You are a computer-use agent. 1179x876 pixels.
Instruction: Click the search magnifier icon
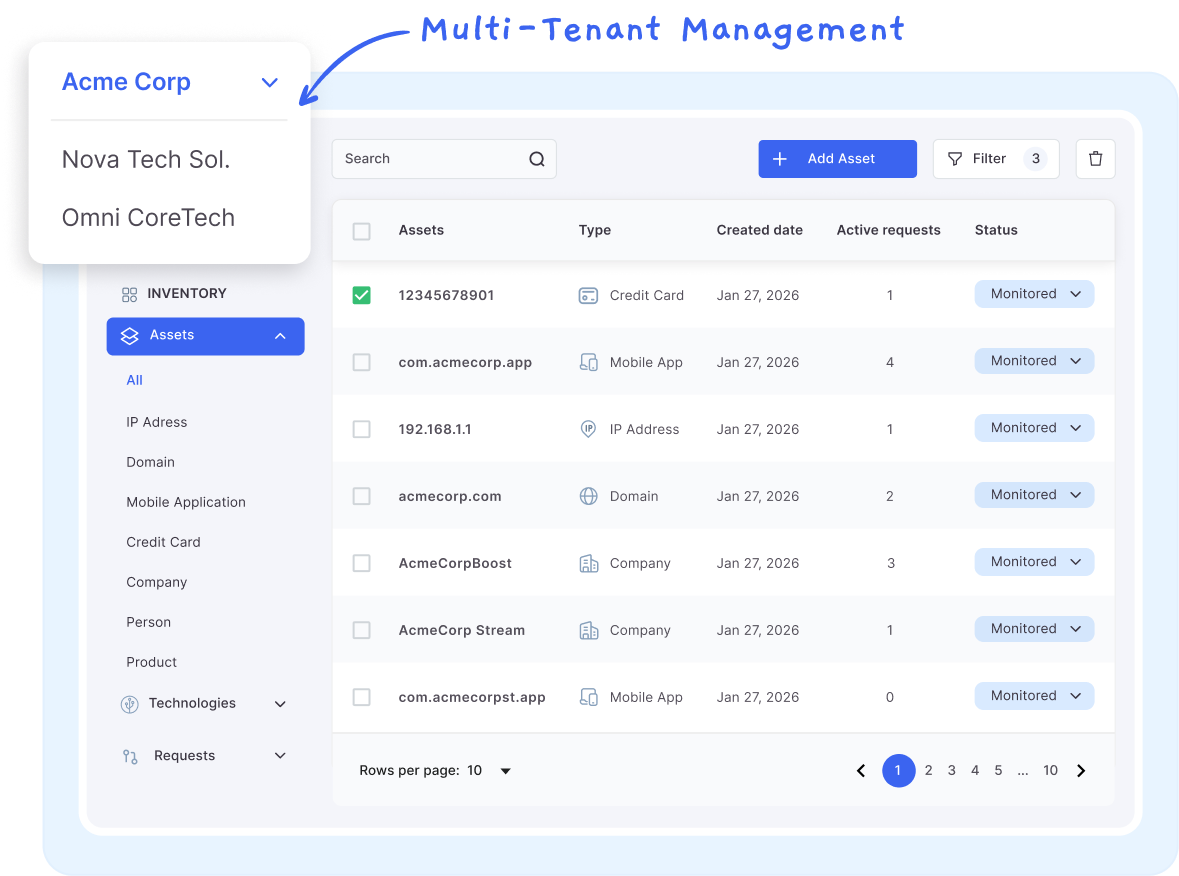click(x=537, y=159)
